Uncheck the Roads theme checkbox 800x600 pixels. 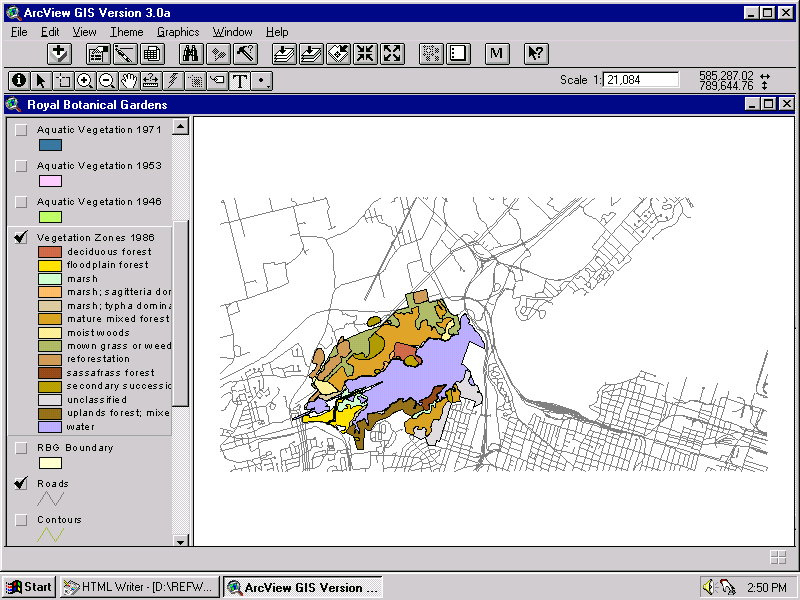[21, 483]
